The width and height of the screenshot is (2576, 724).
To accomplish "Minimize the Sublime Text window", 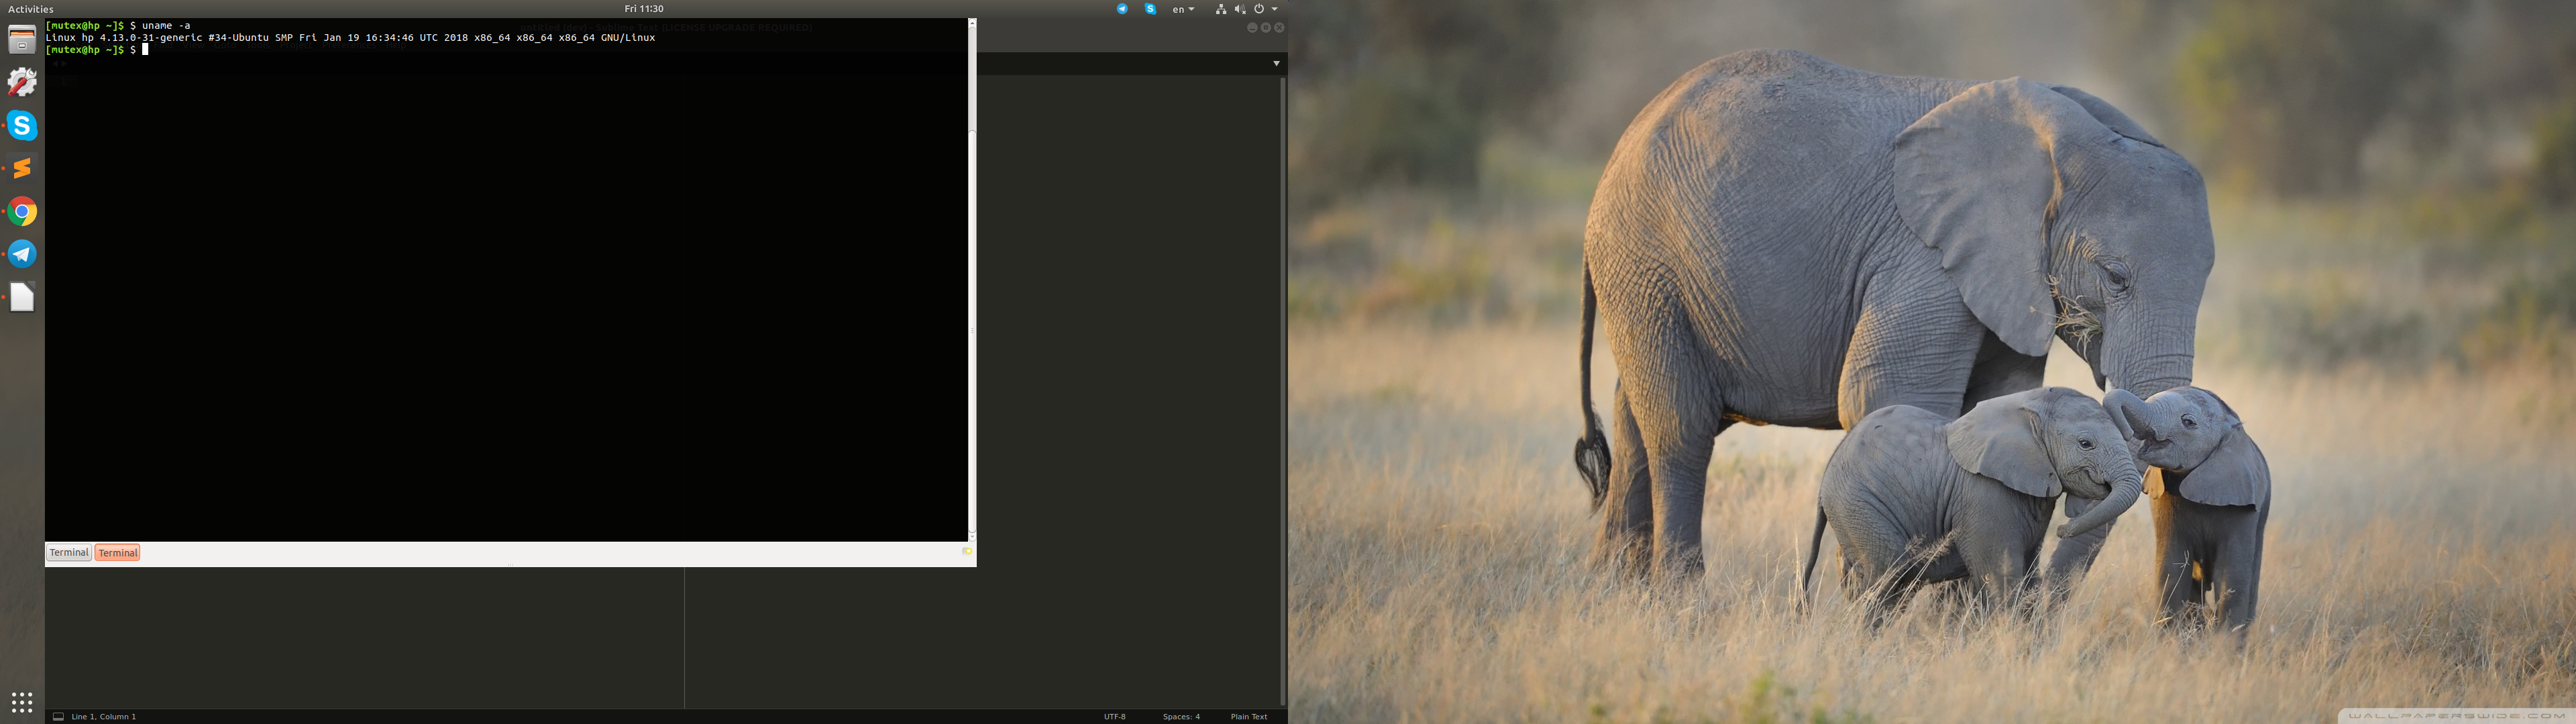I will 1252,28.
